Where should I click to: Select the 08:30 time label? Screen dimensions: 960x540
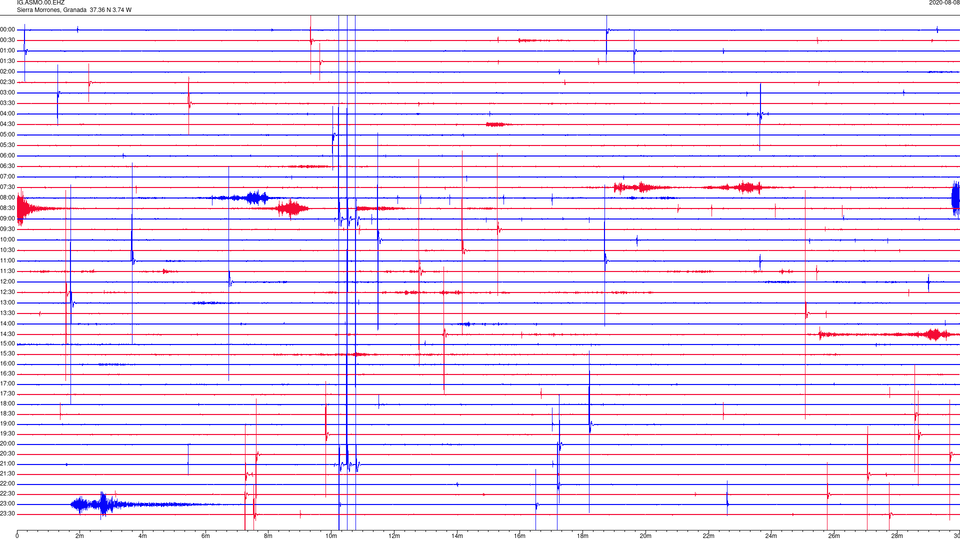coord(7,208)
